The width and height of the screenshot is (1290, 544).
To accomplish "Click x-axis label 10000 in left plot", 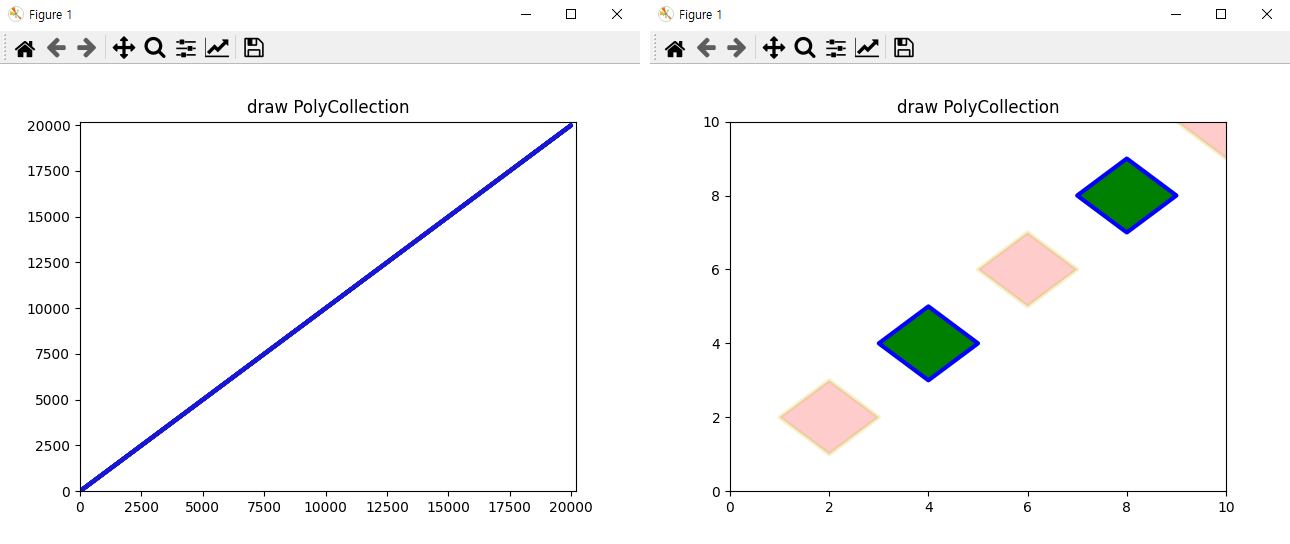I will click(326, 507).
